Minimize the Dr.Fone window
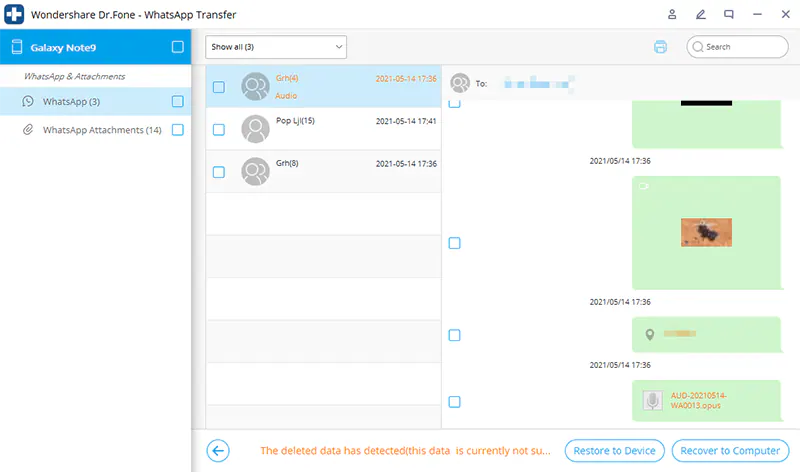The height and width of the screenshot is (472, 800). [x=757, y=14]
